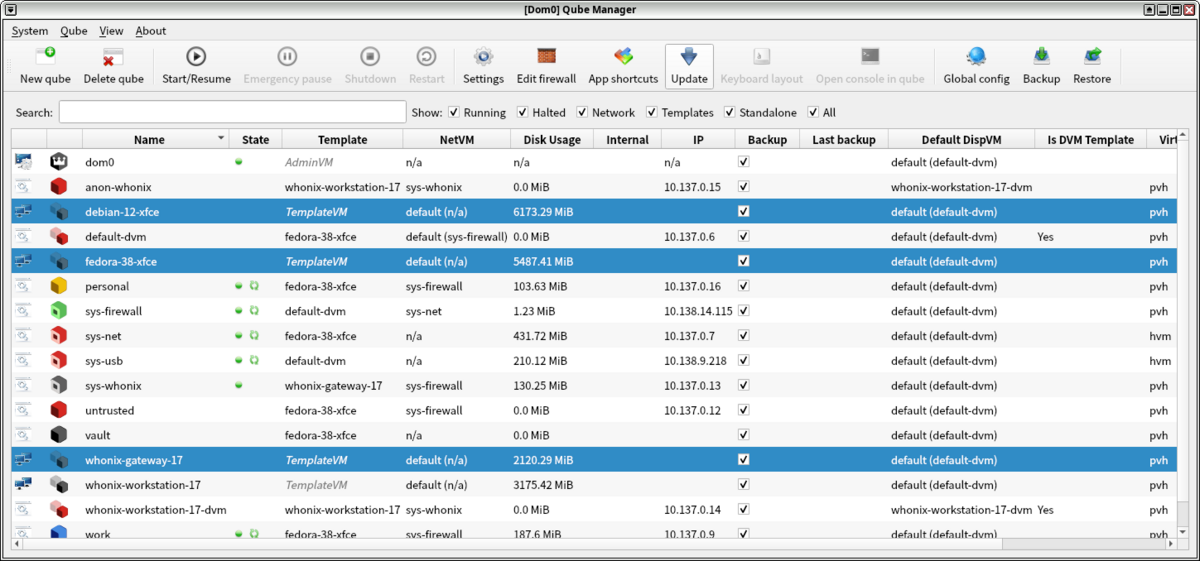Toggle the Standalone filter checkbox
Viewport: 1200px width, 561px height.
tap(730, 112)
